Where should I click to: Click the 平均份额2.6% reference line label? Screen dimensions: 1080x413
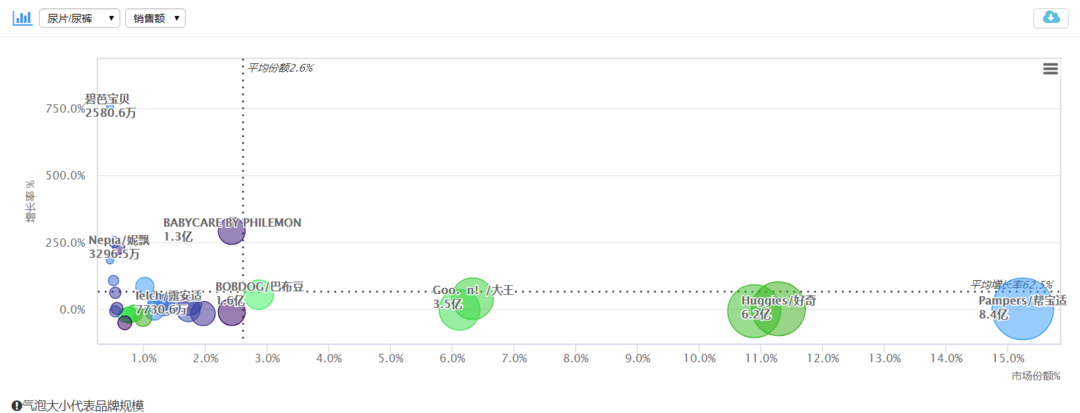[x=280, y=67]
